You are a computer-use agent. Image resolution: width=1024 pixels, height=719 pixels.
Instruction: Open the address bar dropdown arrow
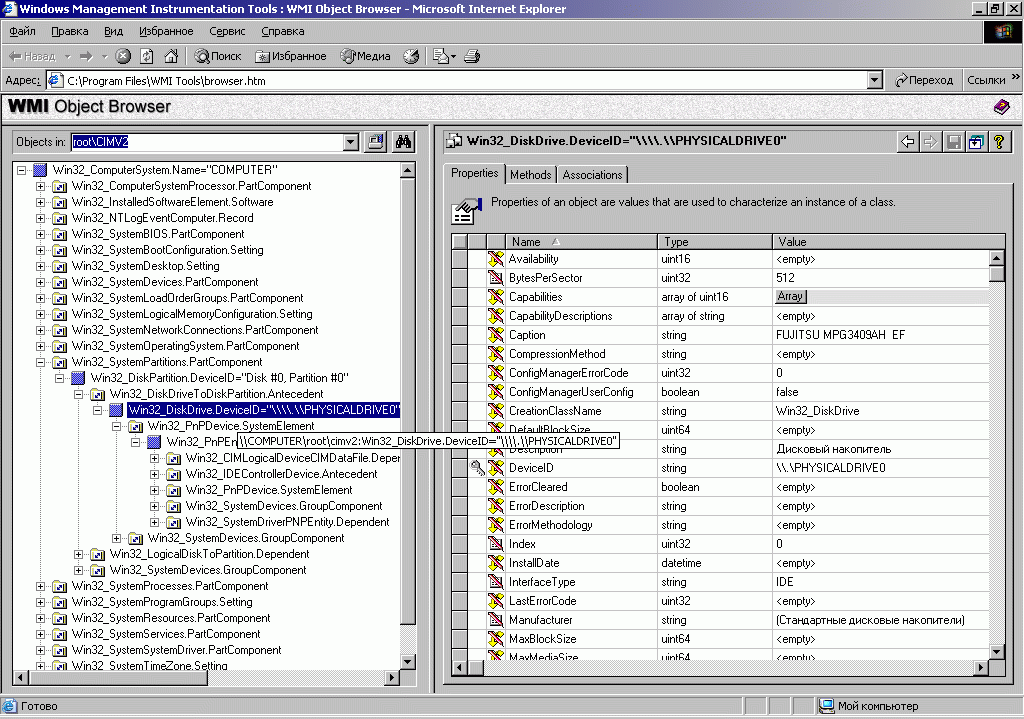[875, 80]
